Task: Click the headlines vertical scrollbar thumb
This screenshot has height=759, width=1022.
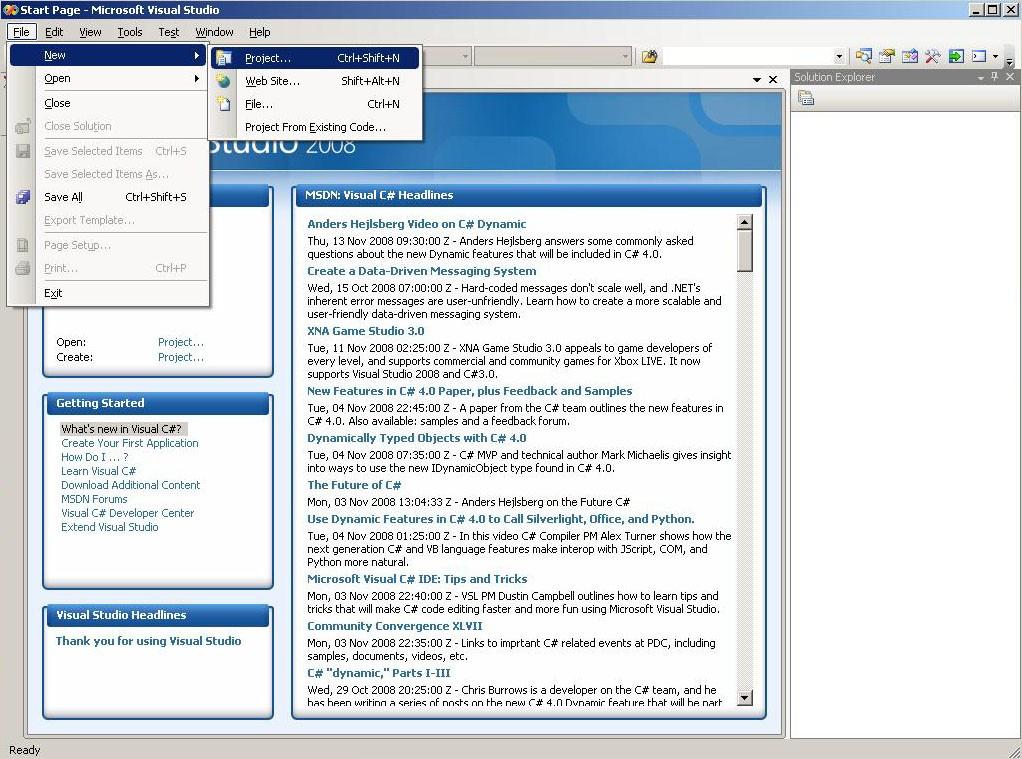Action: pyautogui.click(x=744, y=251)
